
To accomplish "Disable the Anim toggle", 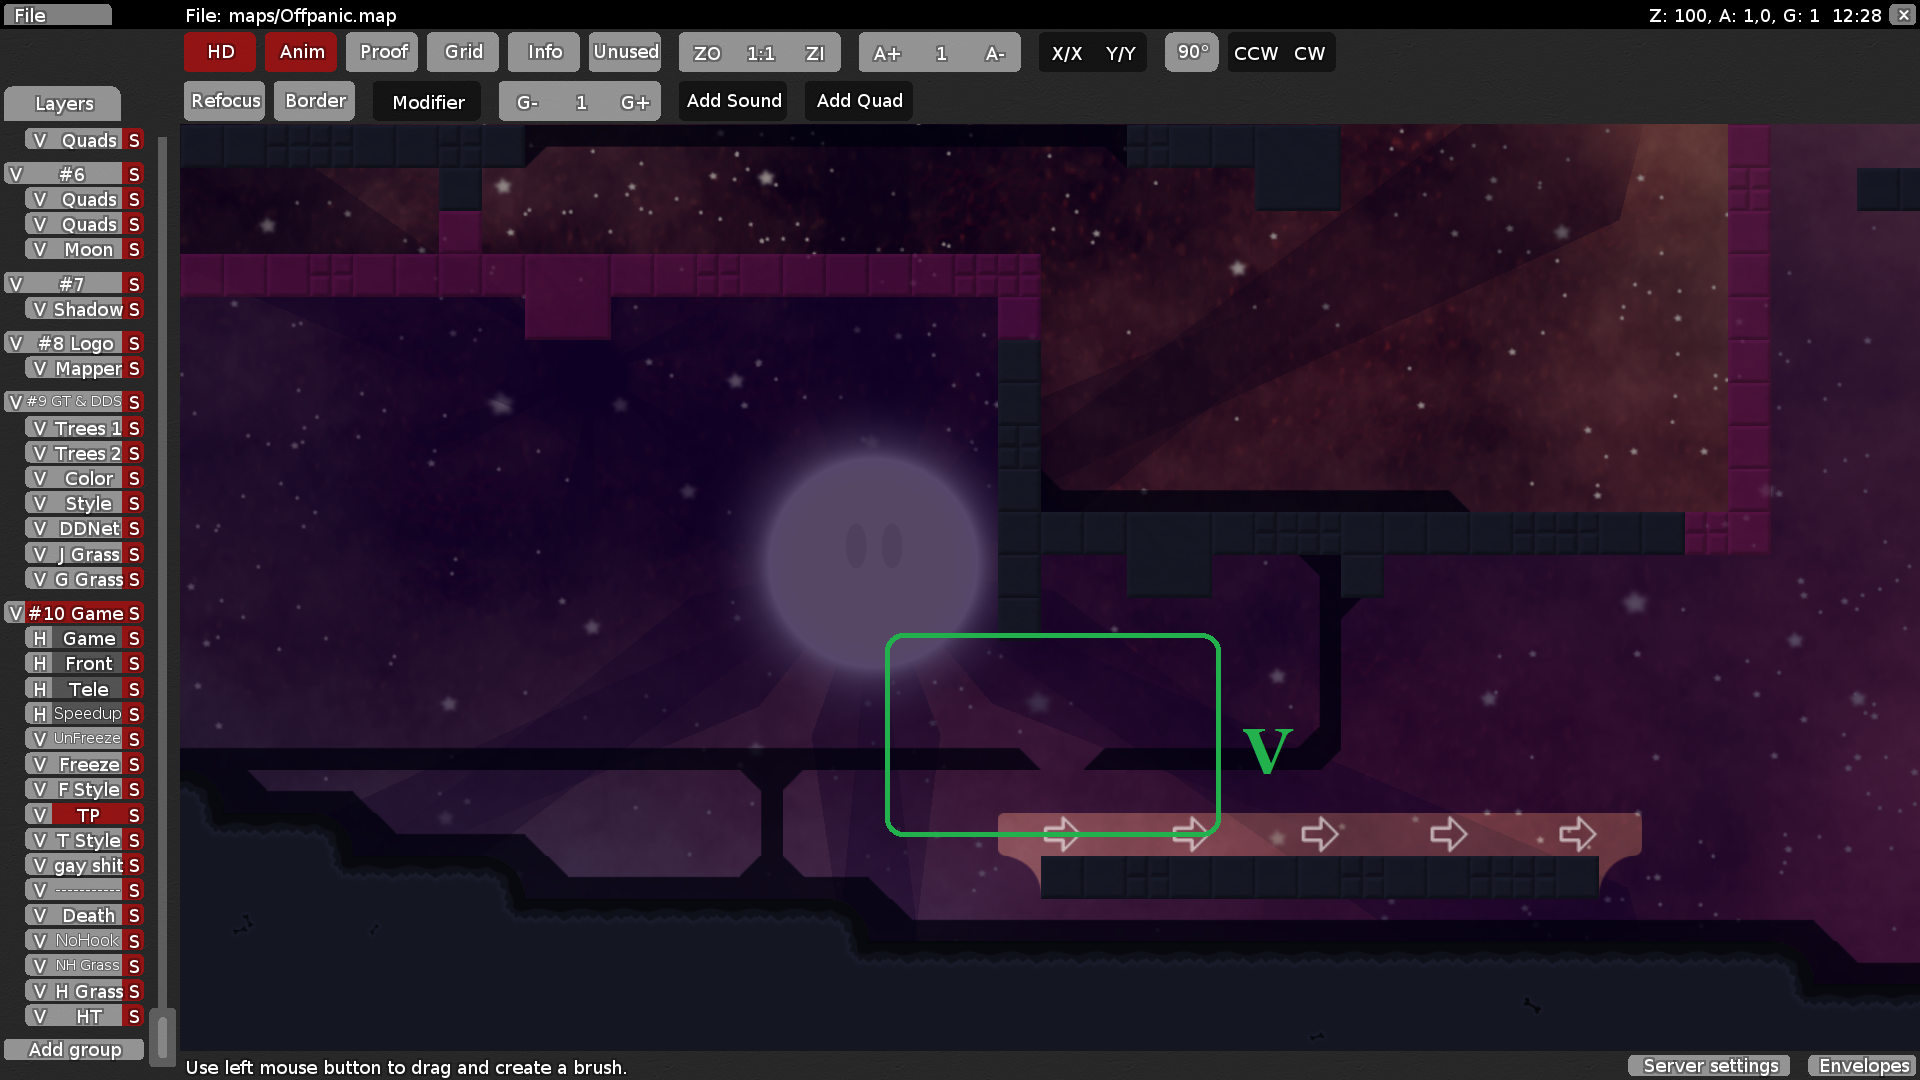I will point(301,51).
